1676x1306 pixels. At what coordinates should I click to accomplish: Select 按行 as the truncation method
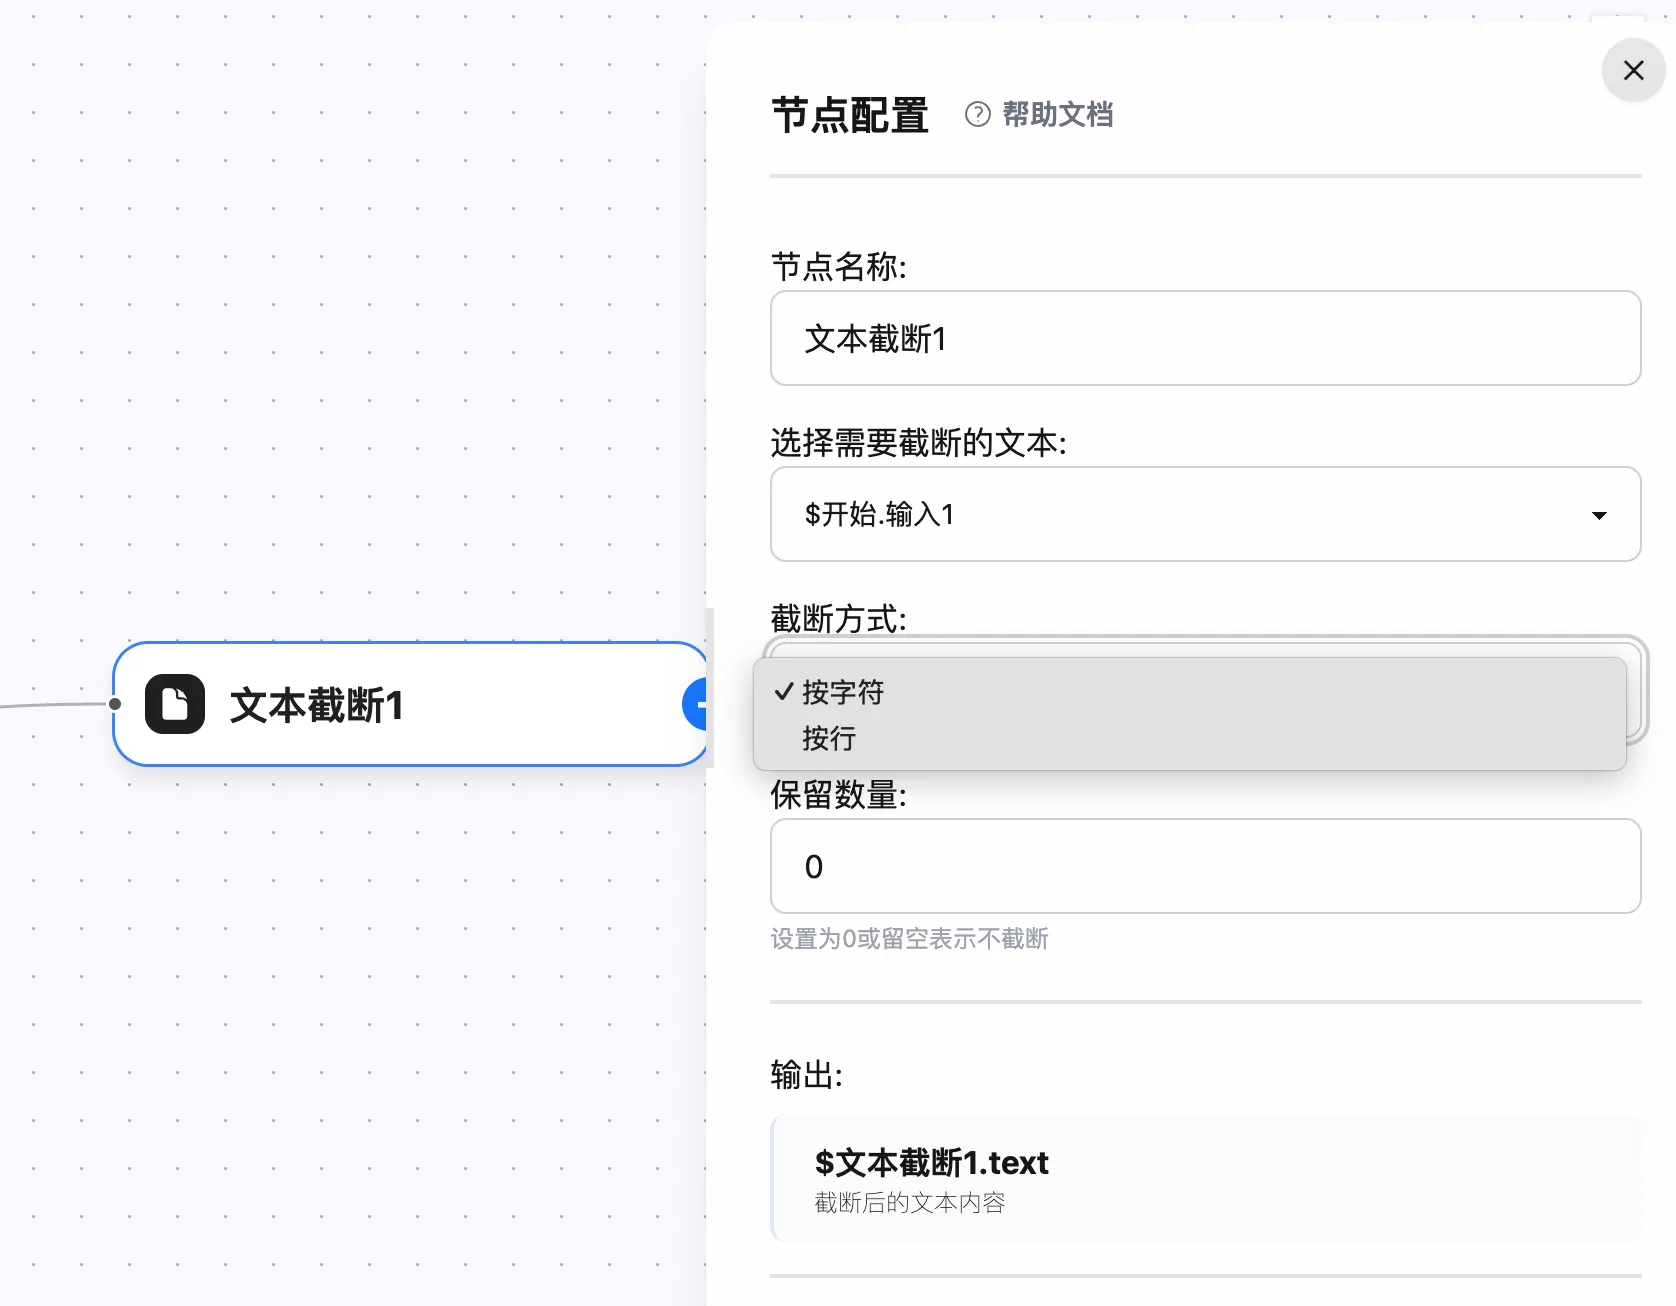tap(828, 739)
